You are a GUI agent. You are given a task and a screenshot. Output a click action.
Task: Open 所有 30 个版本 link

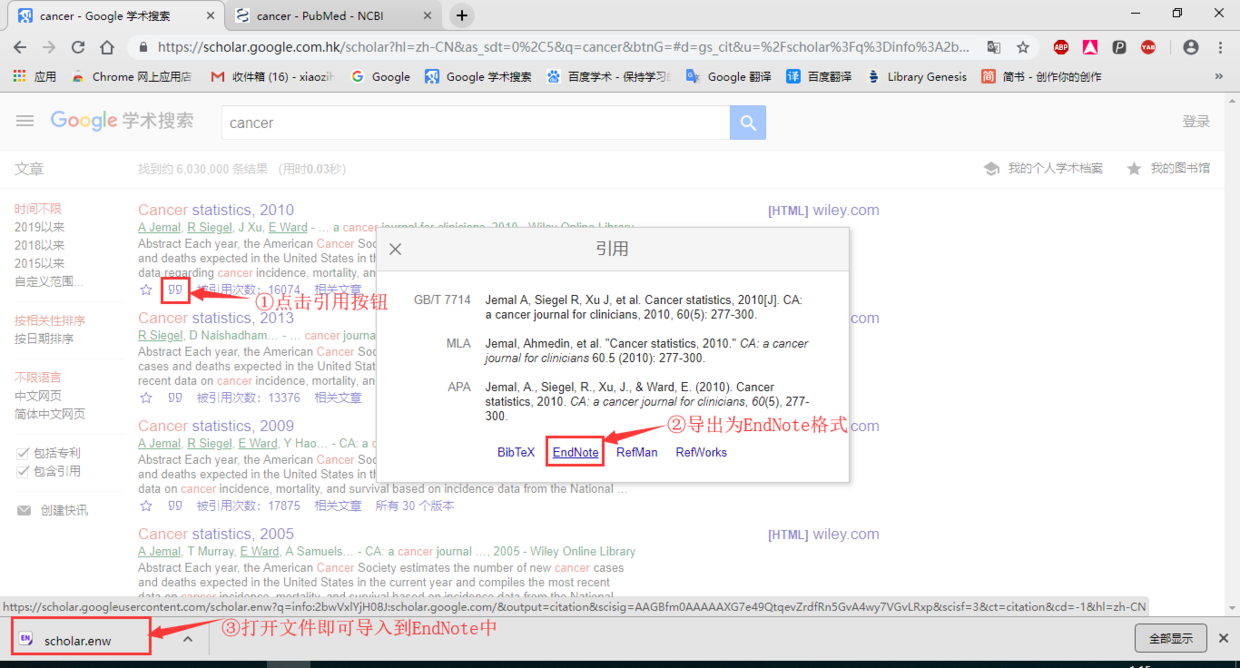[x=414, y=506]
